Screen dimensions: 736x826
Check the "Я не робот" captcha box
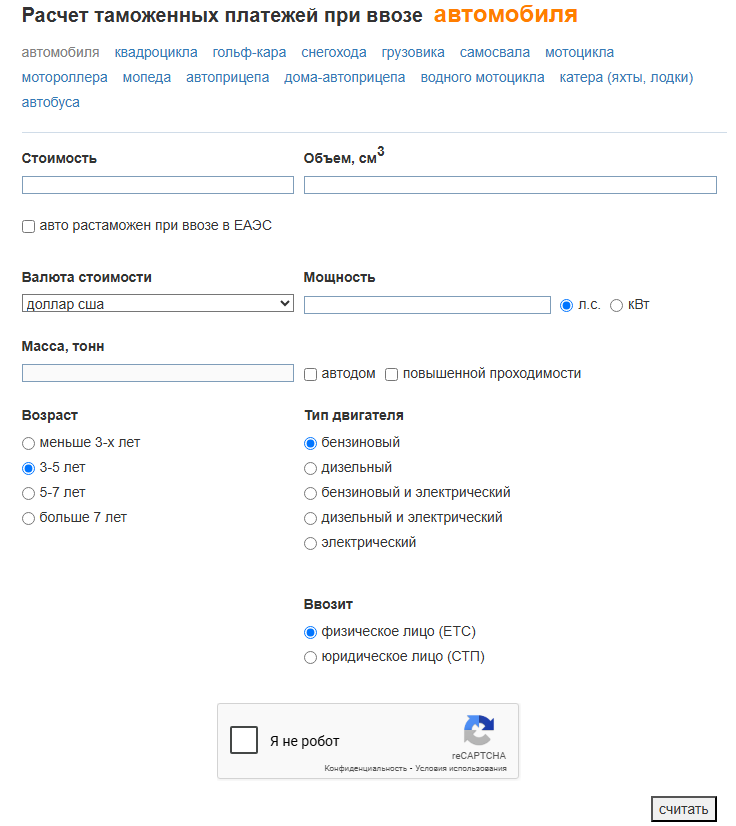[244, 741]
